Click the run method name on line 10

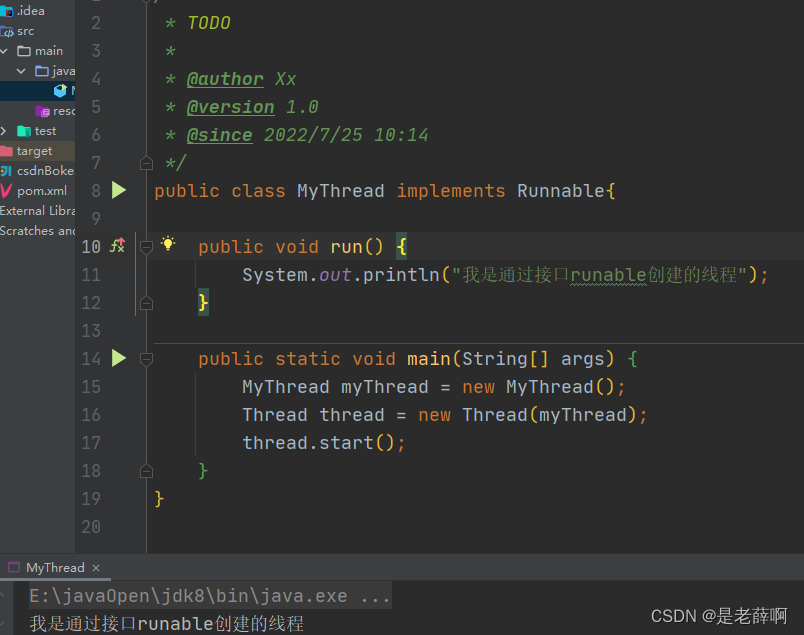(x=347, y=247)
